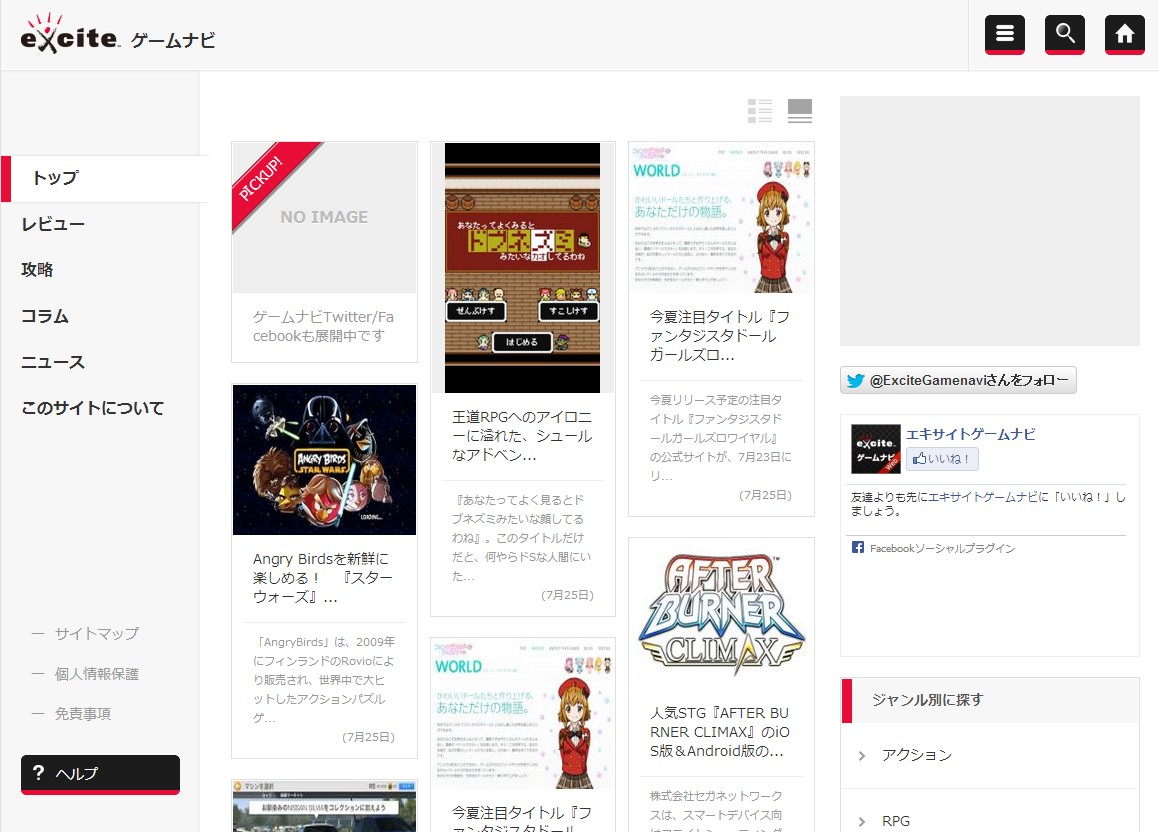Open the racing game thumbnail at bottom
This screenshot has width=1158, height=832.
coord(324,806)
